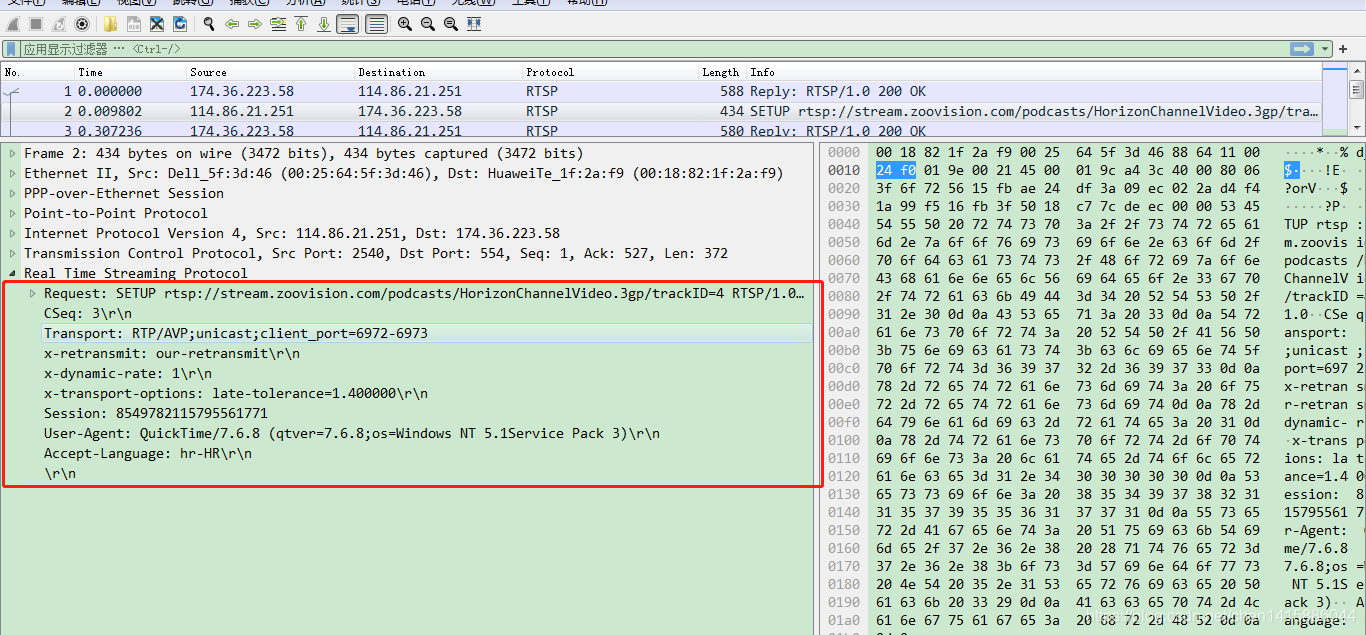This screenshot has width=1366, height=635.
Task: Find a packet with magnifier icon
Action: click(x=208, y=23)
